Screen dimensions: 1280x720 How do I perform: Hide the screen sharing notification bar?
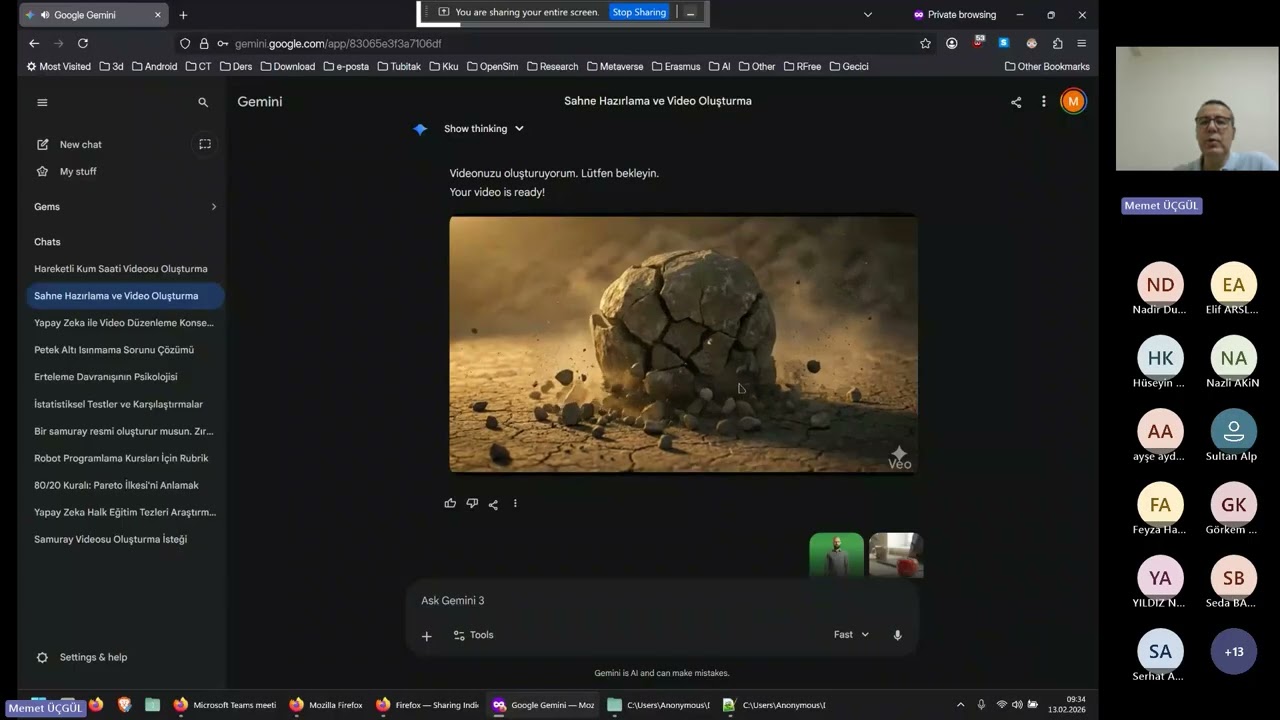[x=690, y=12]
